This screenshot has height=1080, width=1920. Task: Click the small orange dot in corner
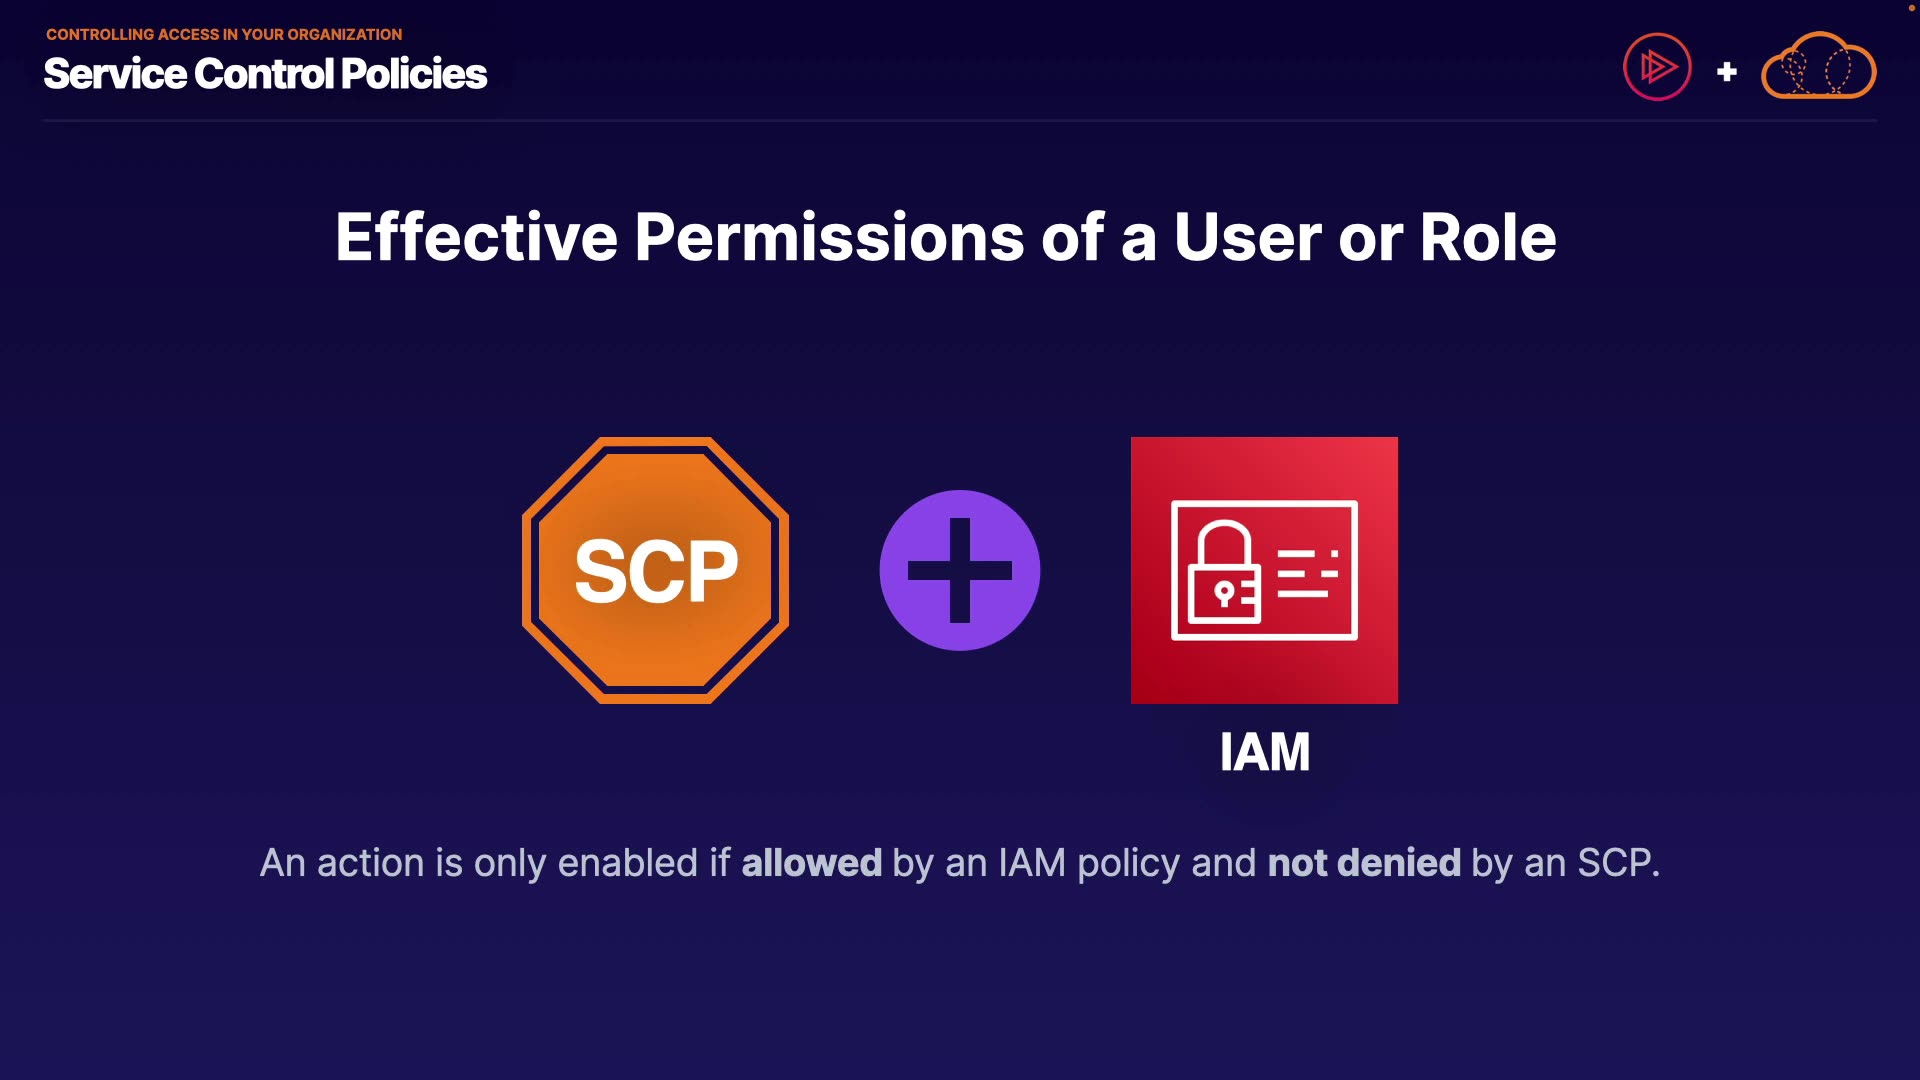1911,8
